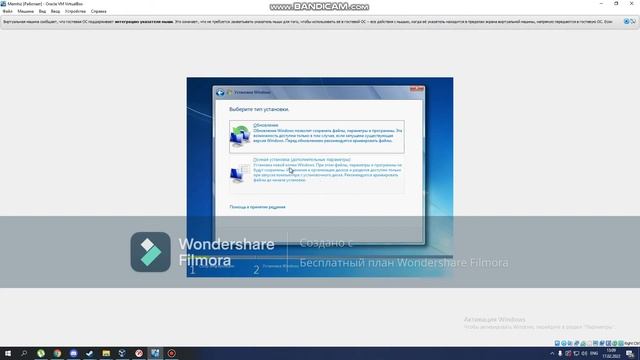Click the Right Ctrl host key indicator
640x360 pixels.
coord(632,343)
